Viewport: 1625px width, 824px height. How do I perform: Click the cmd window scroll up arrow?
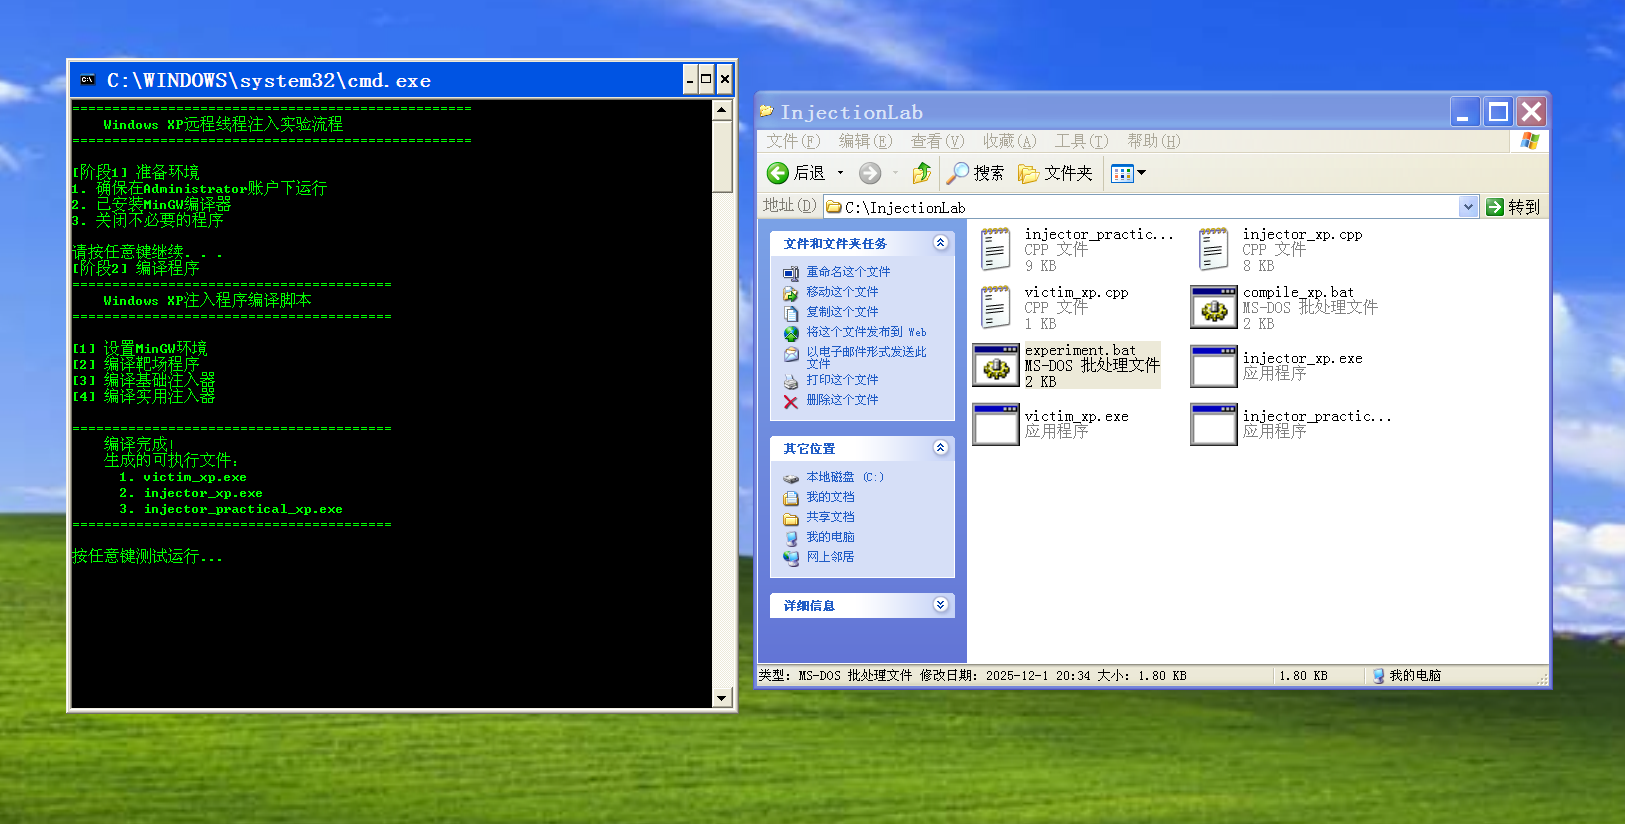[x=722, y=110]
